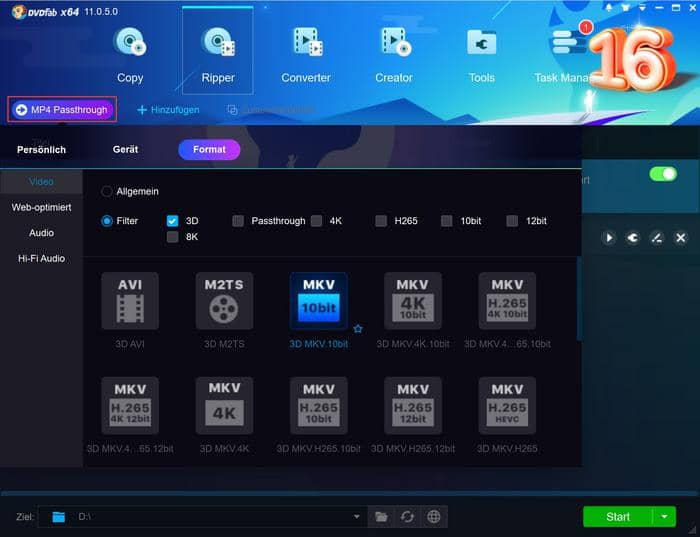This screenshot has width=700, height=537.
Task: Open the advanced settings wrench icon
Action: click(x=633, y=237)
